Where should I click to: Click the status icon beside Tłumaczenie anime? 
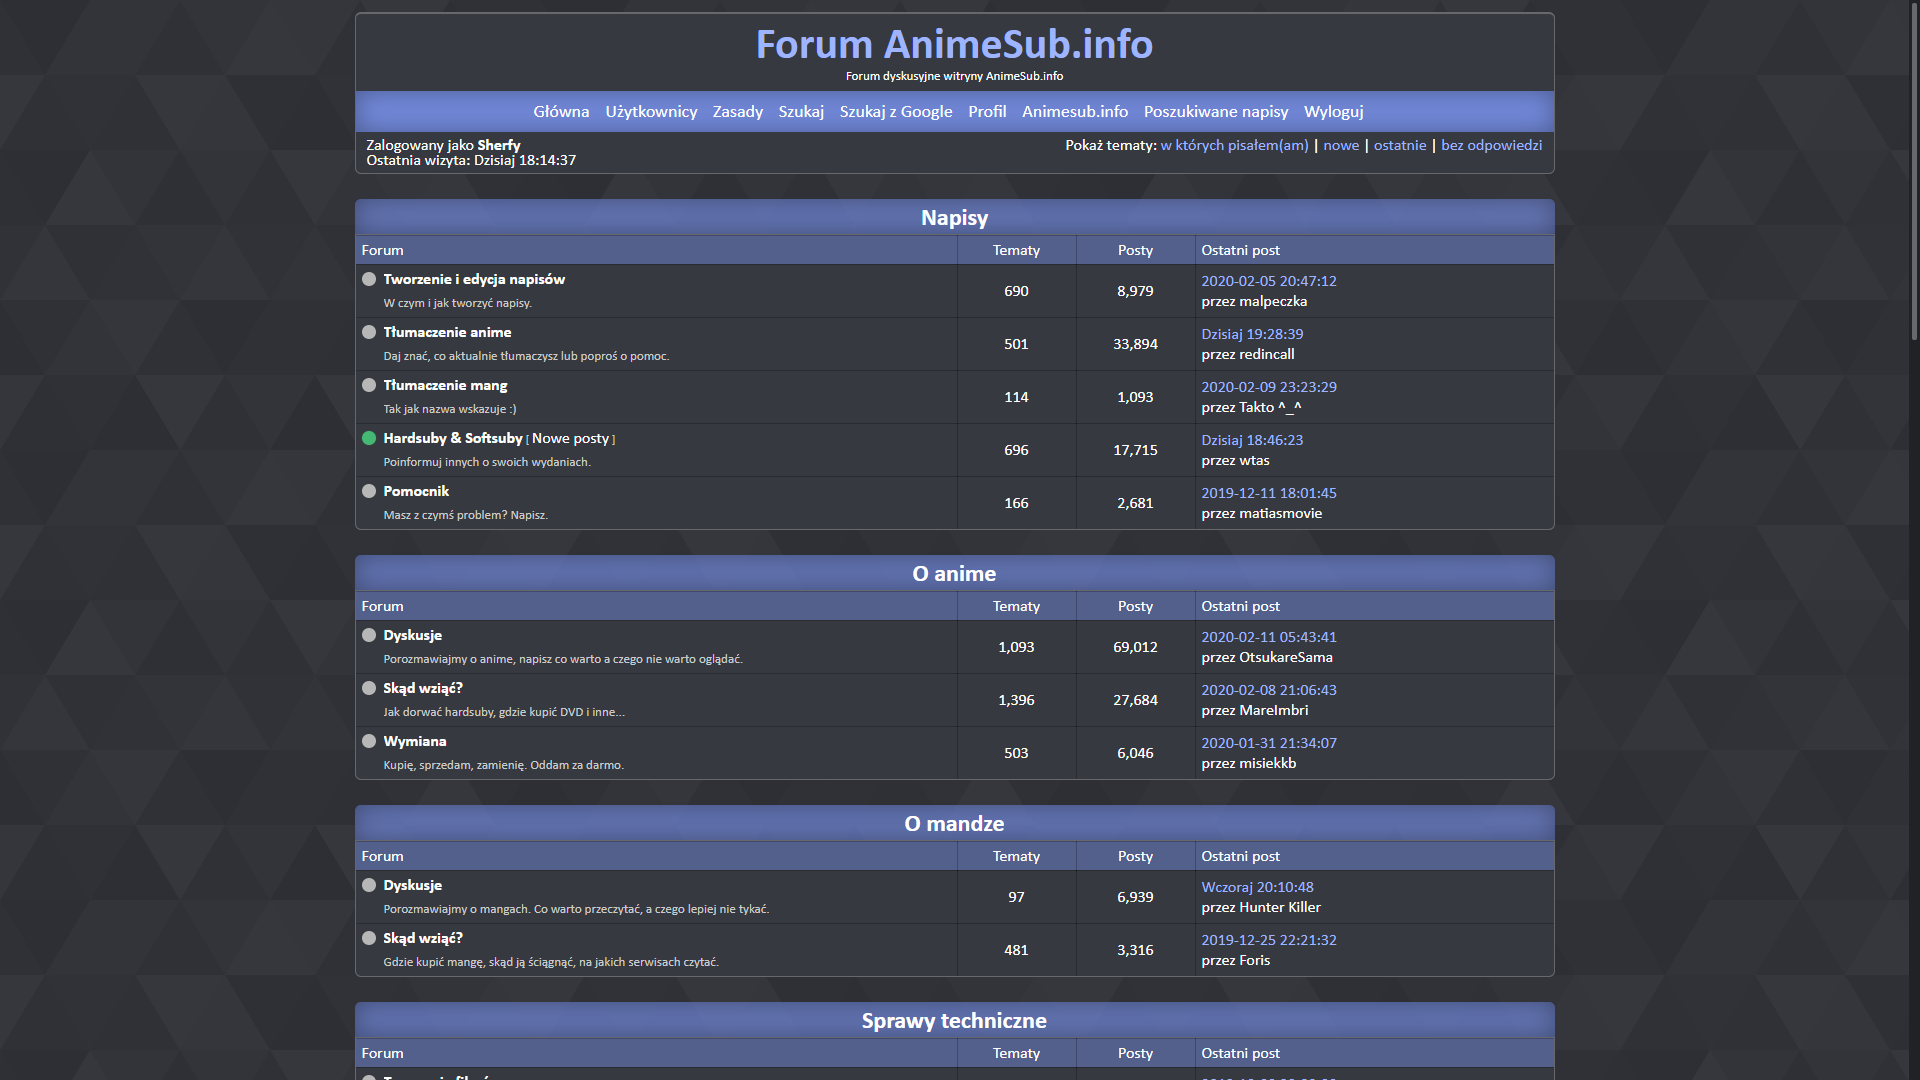369,332
